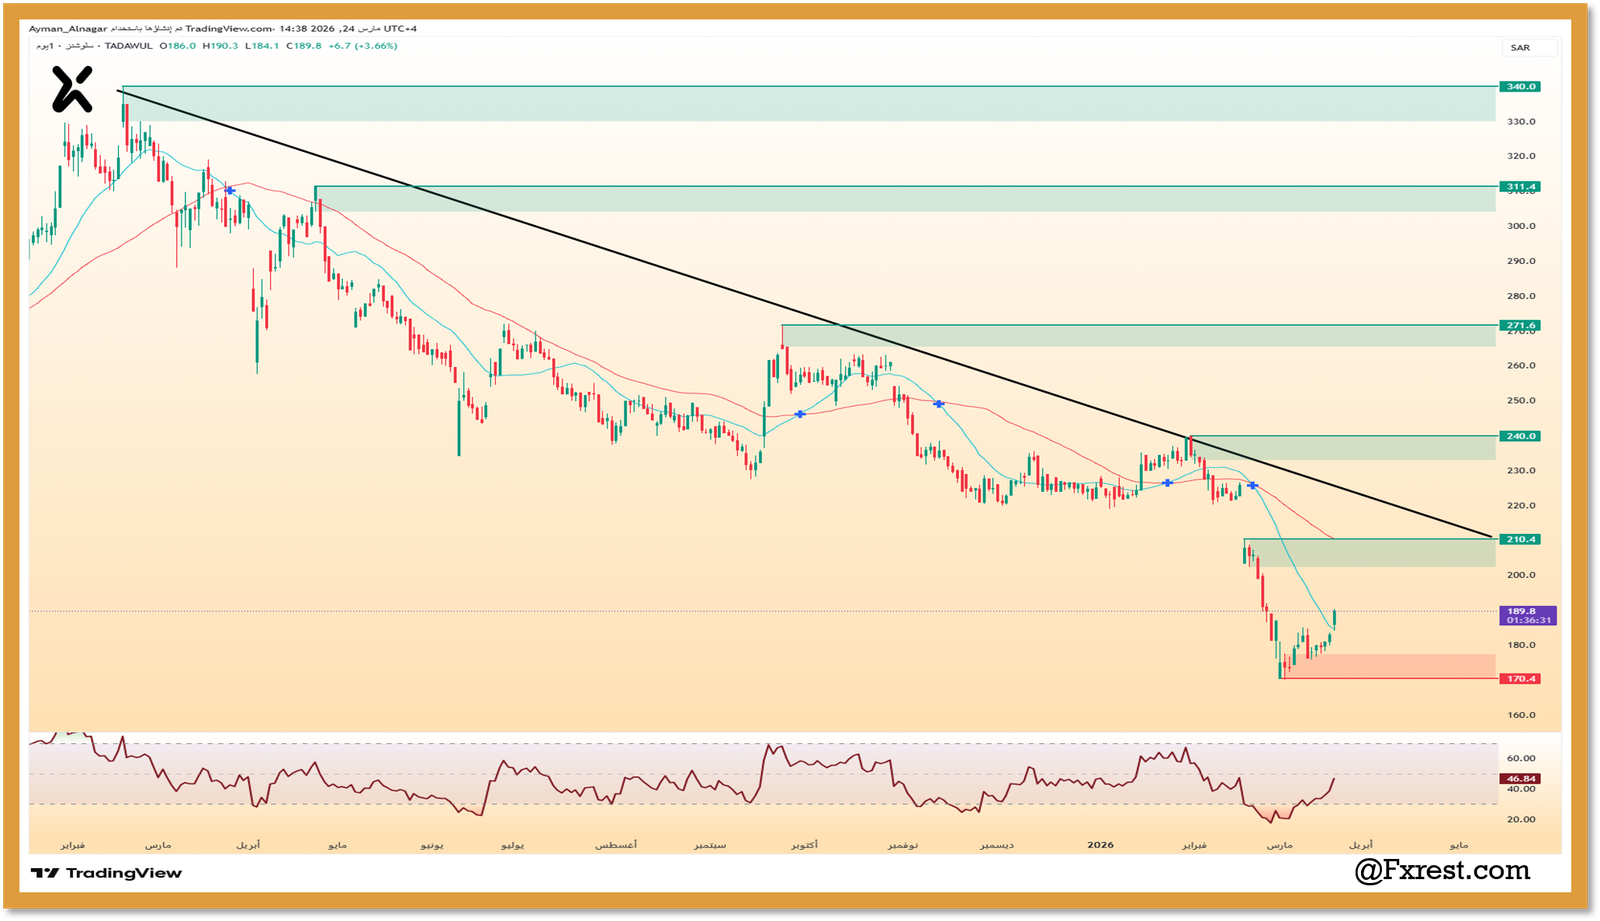Select the 311.4 resistance price label
The image size is (1600, 921).
1520,187
